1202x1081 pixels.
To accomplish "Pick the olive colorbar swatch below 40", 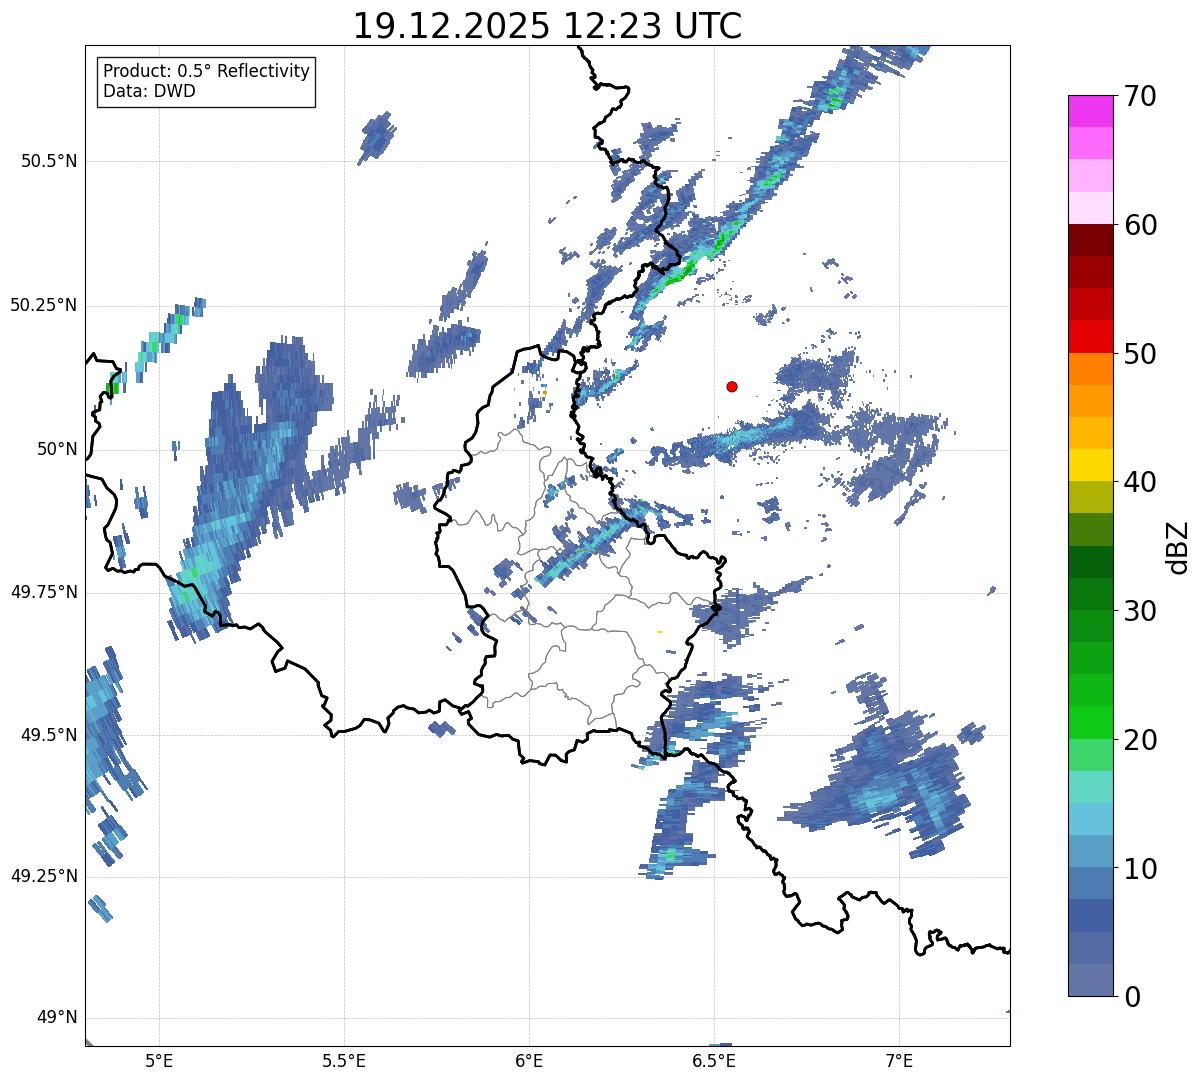I will [x=1090, y=497].
